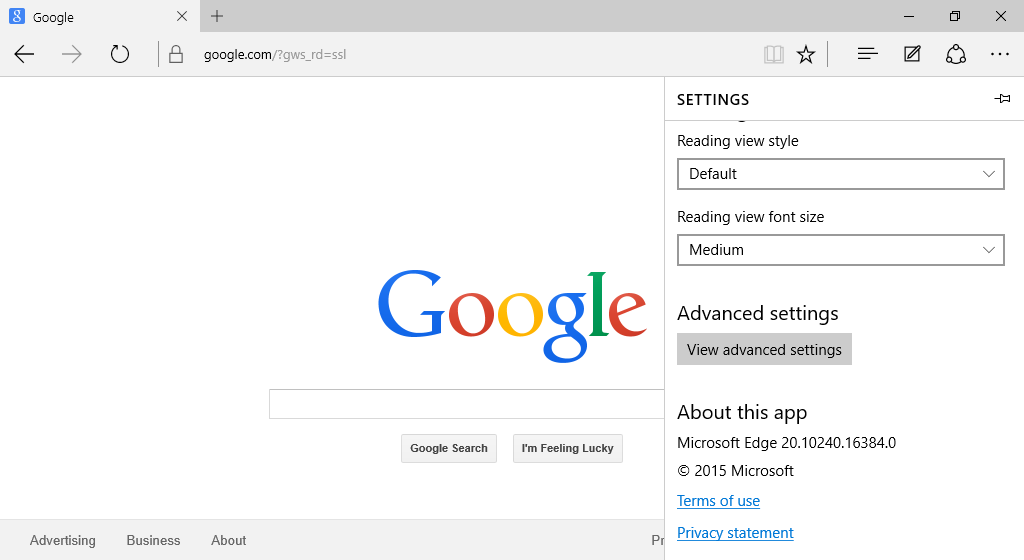The height and width of the screenshot is (560, 1024).
Task: Click the Google logo
Action: 513,316
